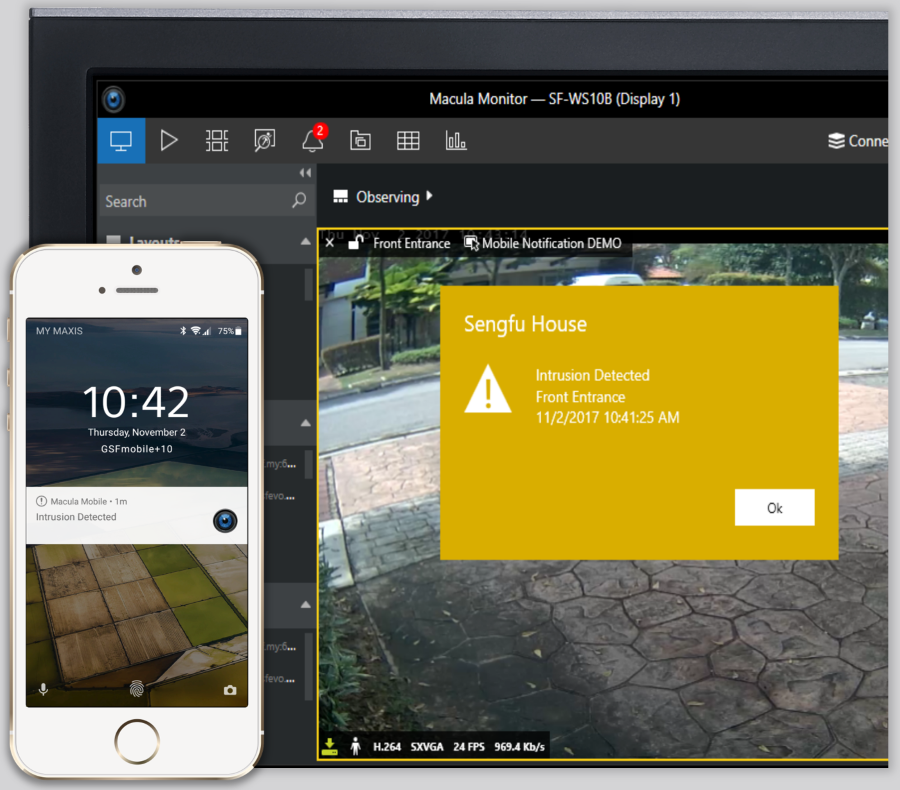The height and width of the screenshot is (790, 900).
Task: Open the statistics bar chart icon
Action: coord(456,141)
